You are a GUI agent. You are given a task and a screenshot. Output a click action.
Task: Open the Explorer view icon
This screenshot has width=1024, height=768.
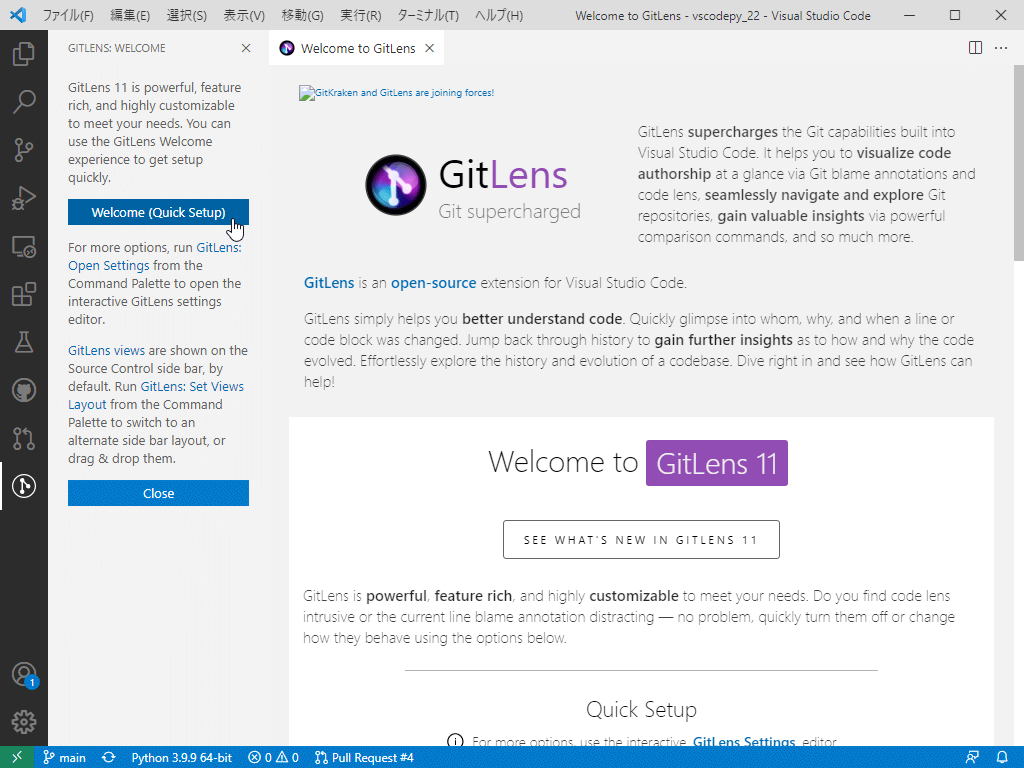[x=25, y=55]
